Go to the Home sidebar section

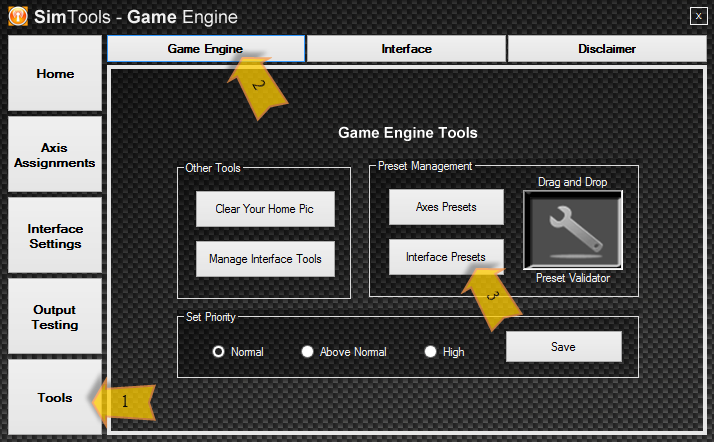pyautogui.click(x=55, y=73)
